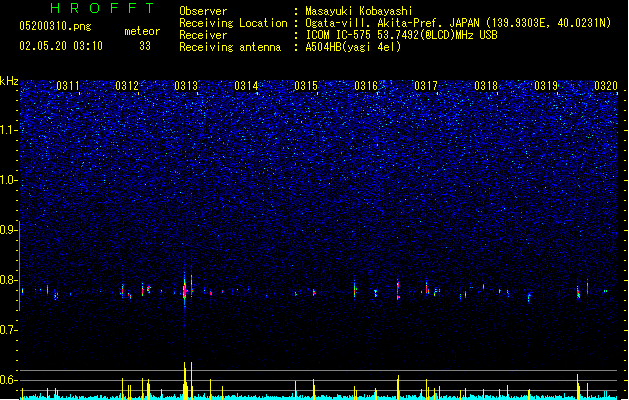629x400 pixels.
Task: Click the Observer label
Action: coord(203,11)
